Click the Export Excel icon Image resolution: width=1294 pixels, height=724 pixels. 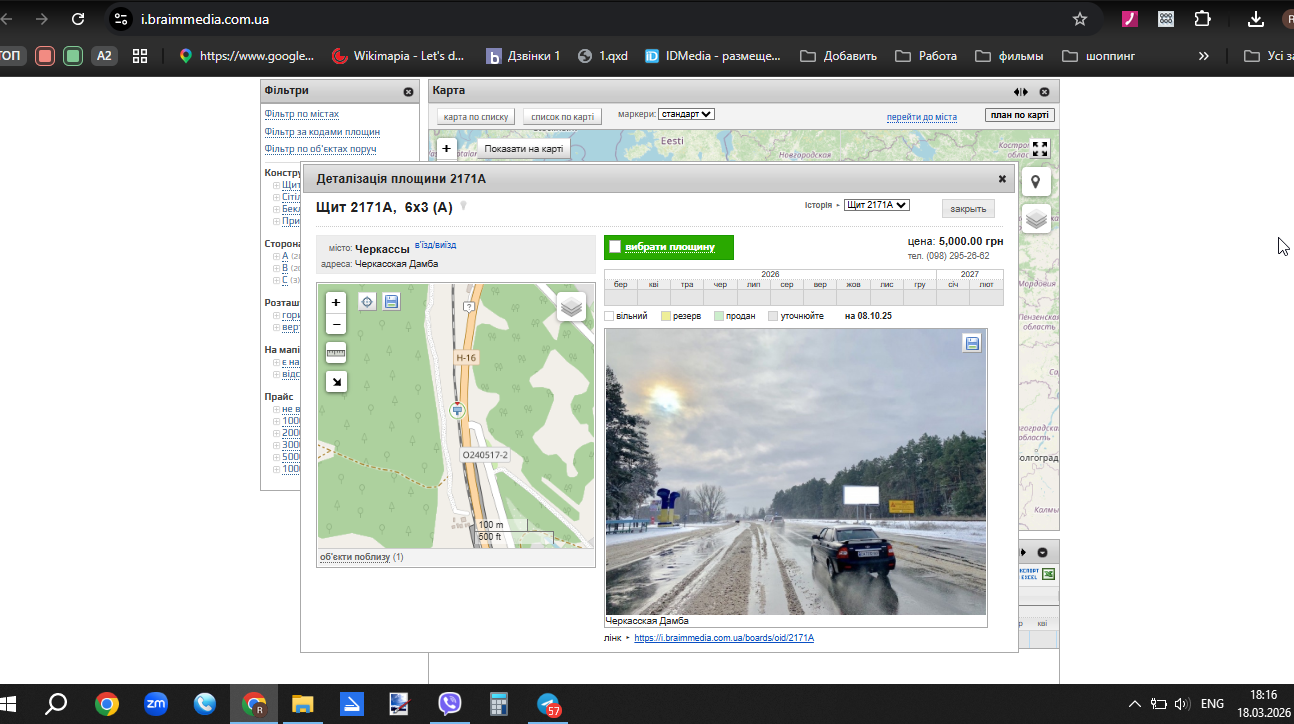tap(1049, 574)
